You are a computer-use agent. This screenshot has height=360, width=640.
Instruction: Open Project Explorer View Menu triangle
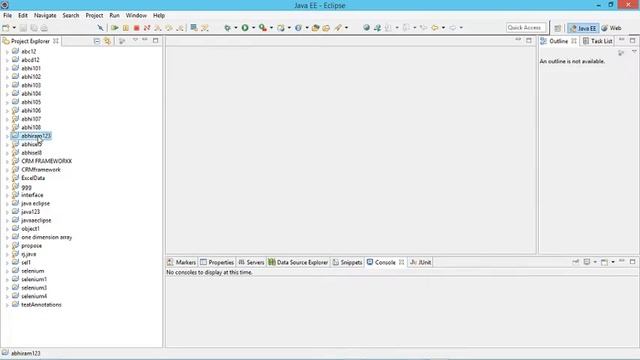pyautogui.click(x=135, y=40)
